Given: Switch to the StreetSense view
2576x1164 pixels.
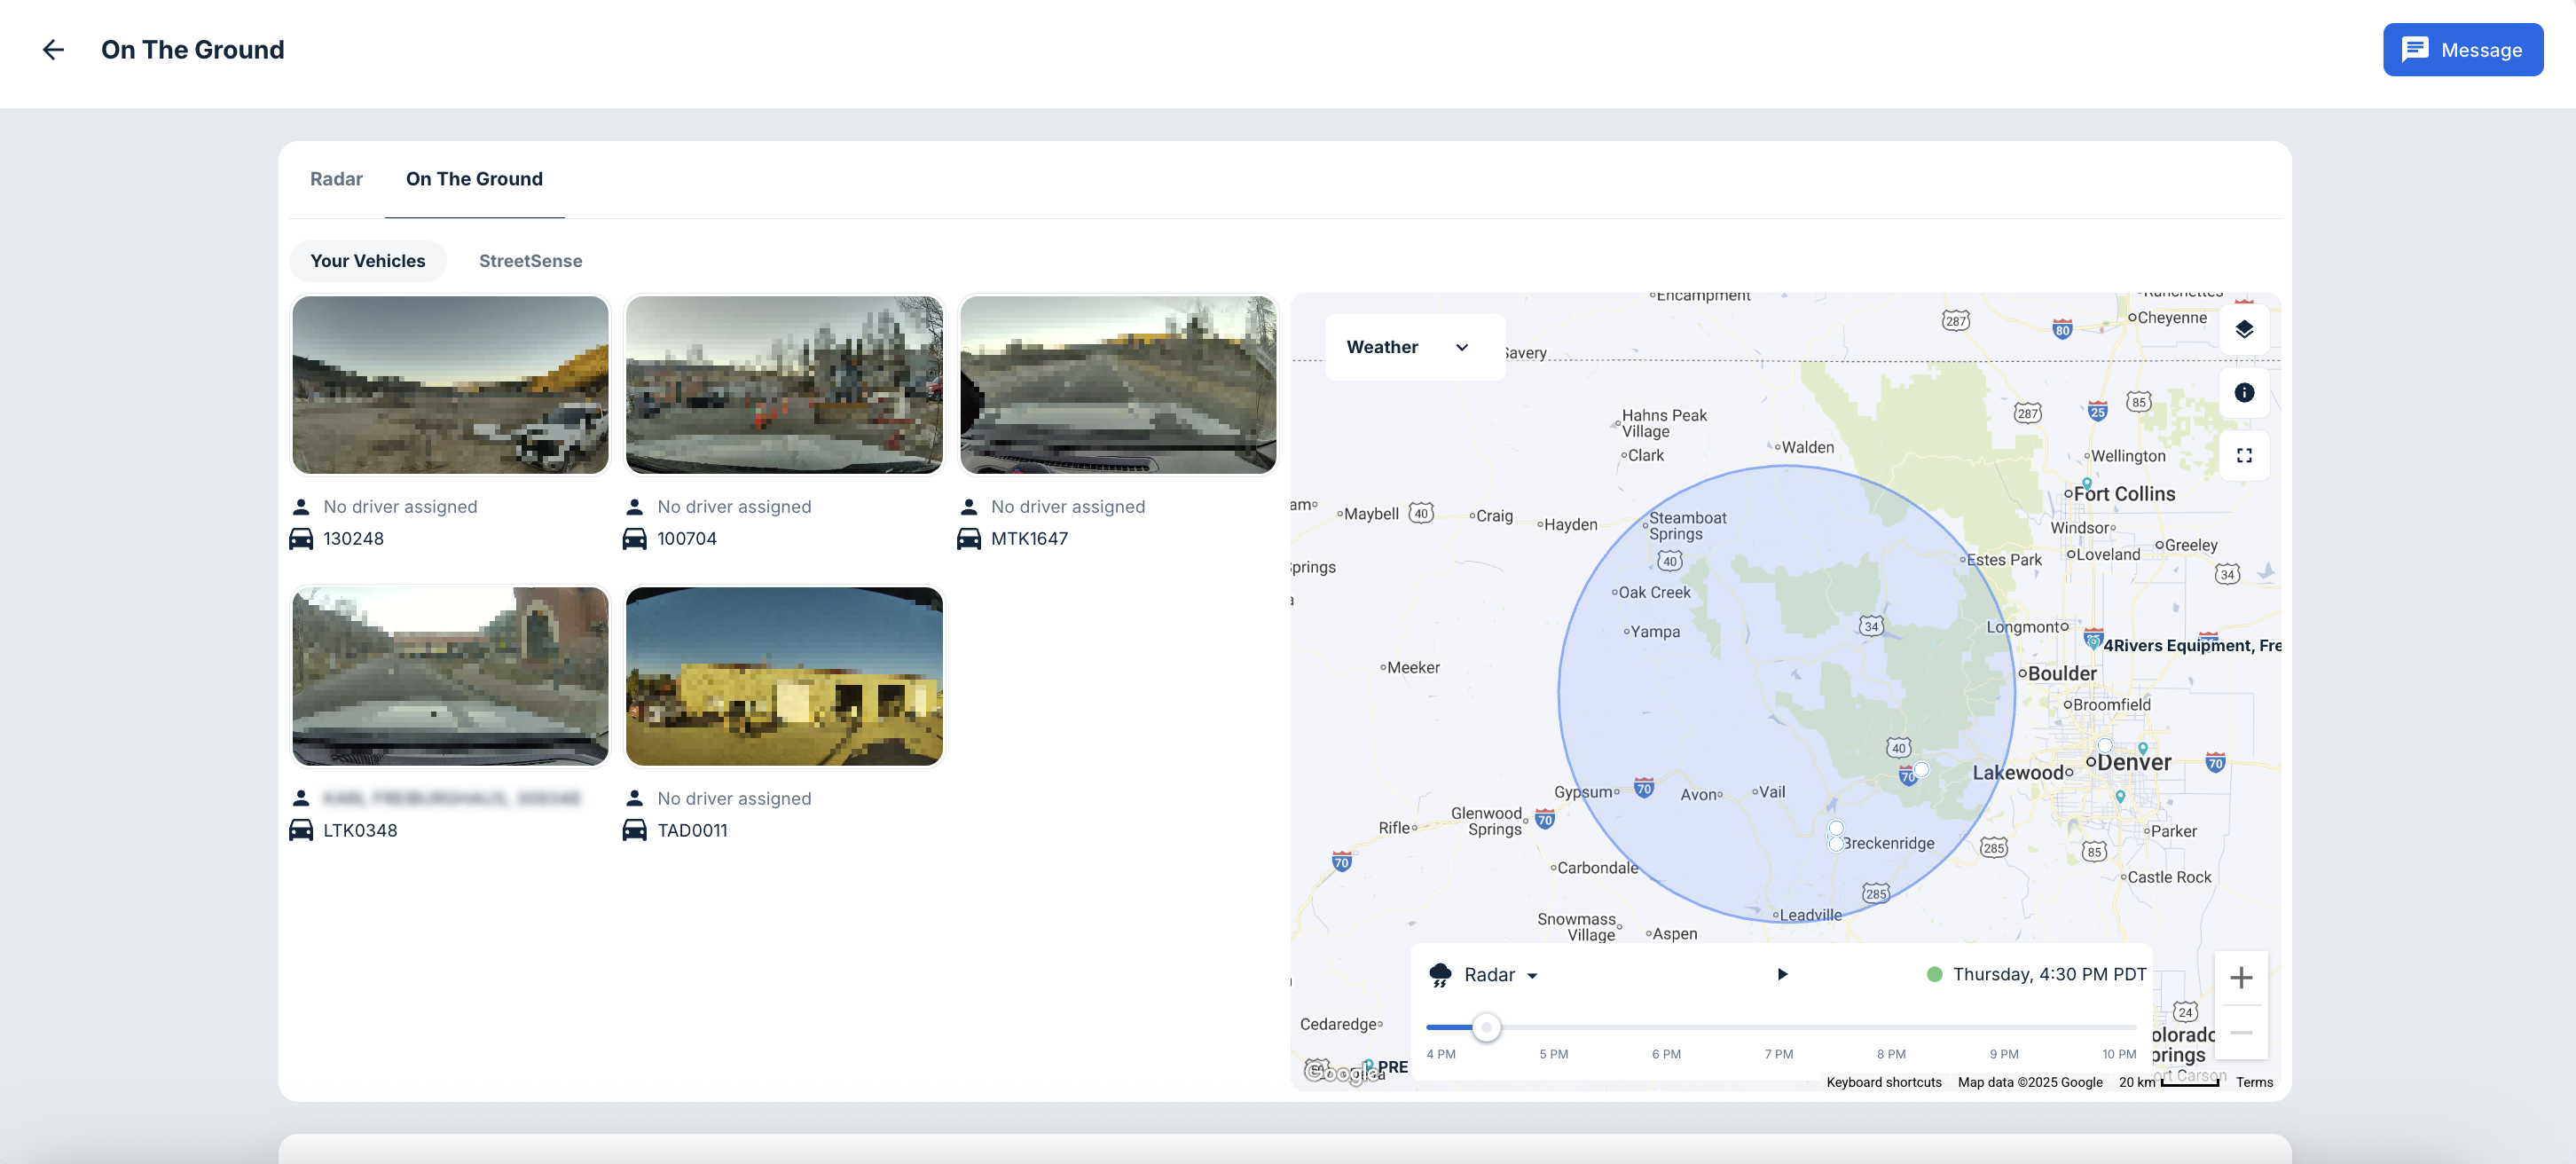Looking at the screenshot, I should (x=530, y=261).
